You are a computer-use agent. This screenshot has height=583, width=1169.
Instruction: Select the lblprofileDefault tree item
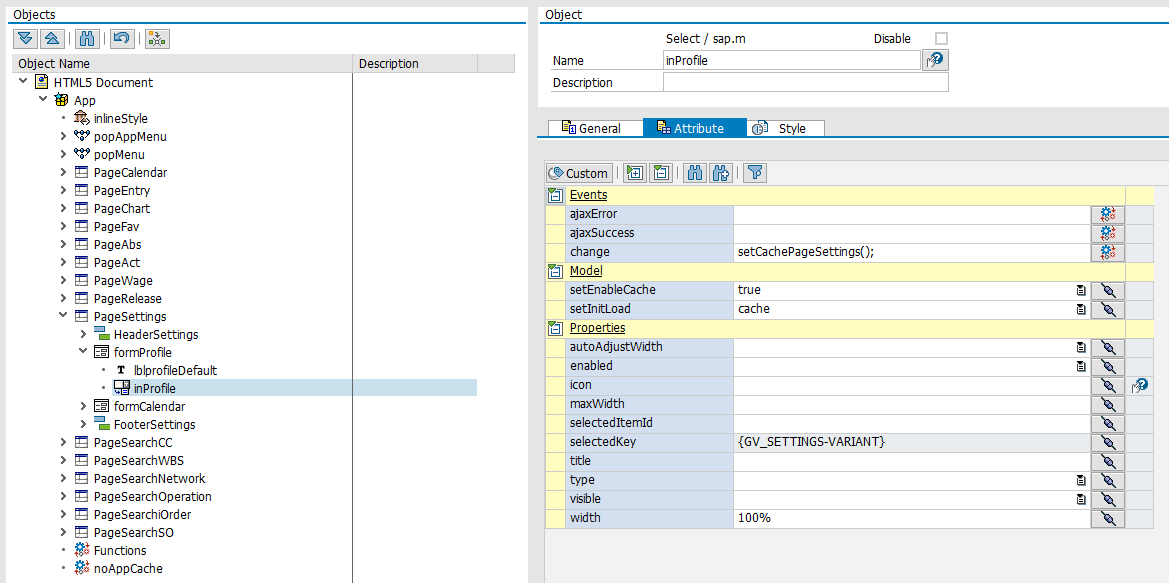click(x=175, y=370)
